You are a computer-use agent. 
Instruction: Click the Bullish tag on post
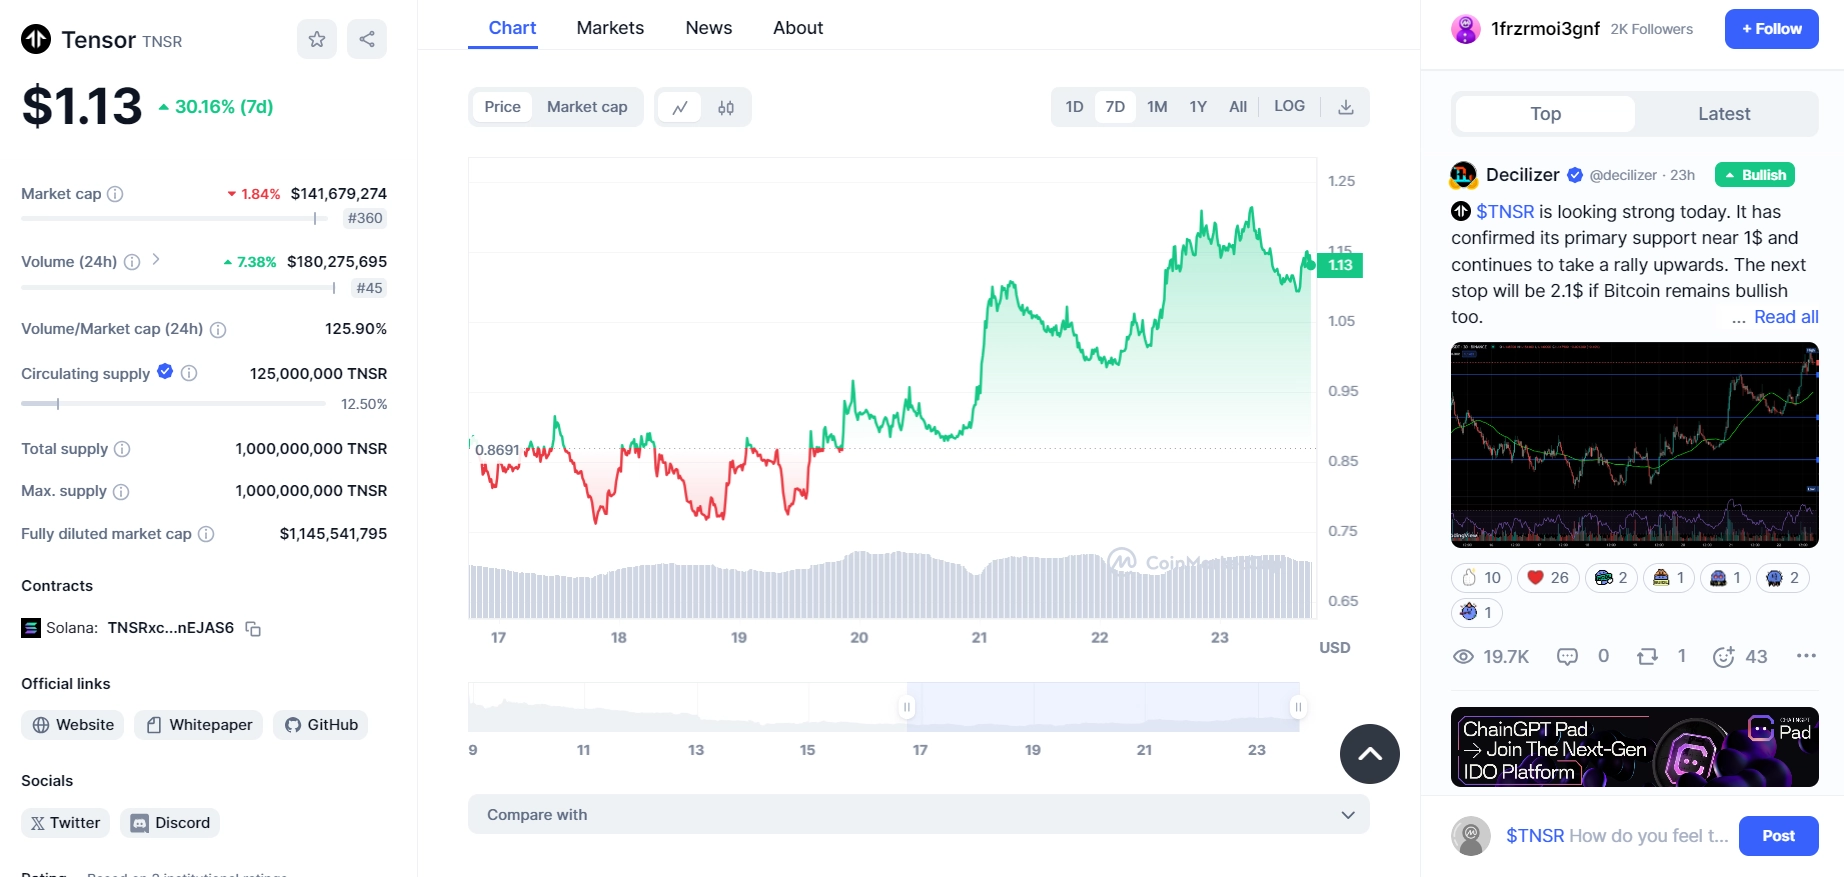tap(1755, 175)
